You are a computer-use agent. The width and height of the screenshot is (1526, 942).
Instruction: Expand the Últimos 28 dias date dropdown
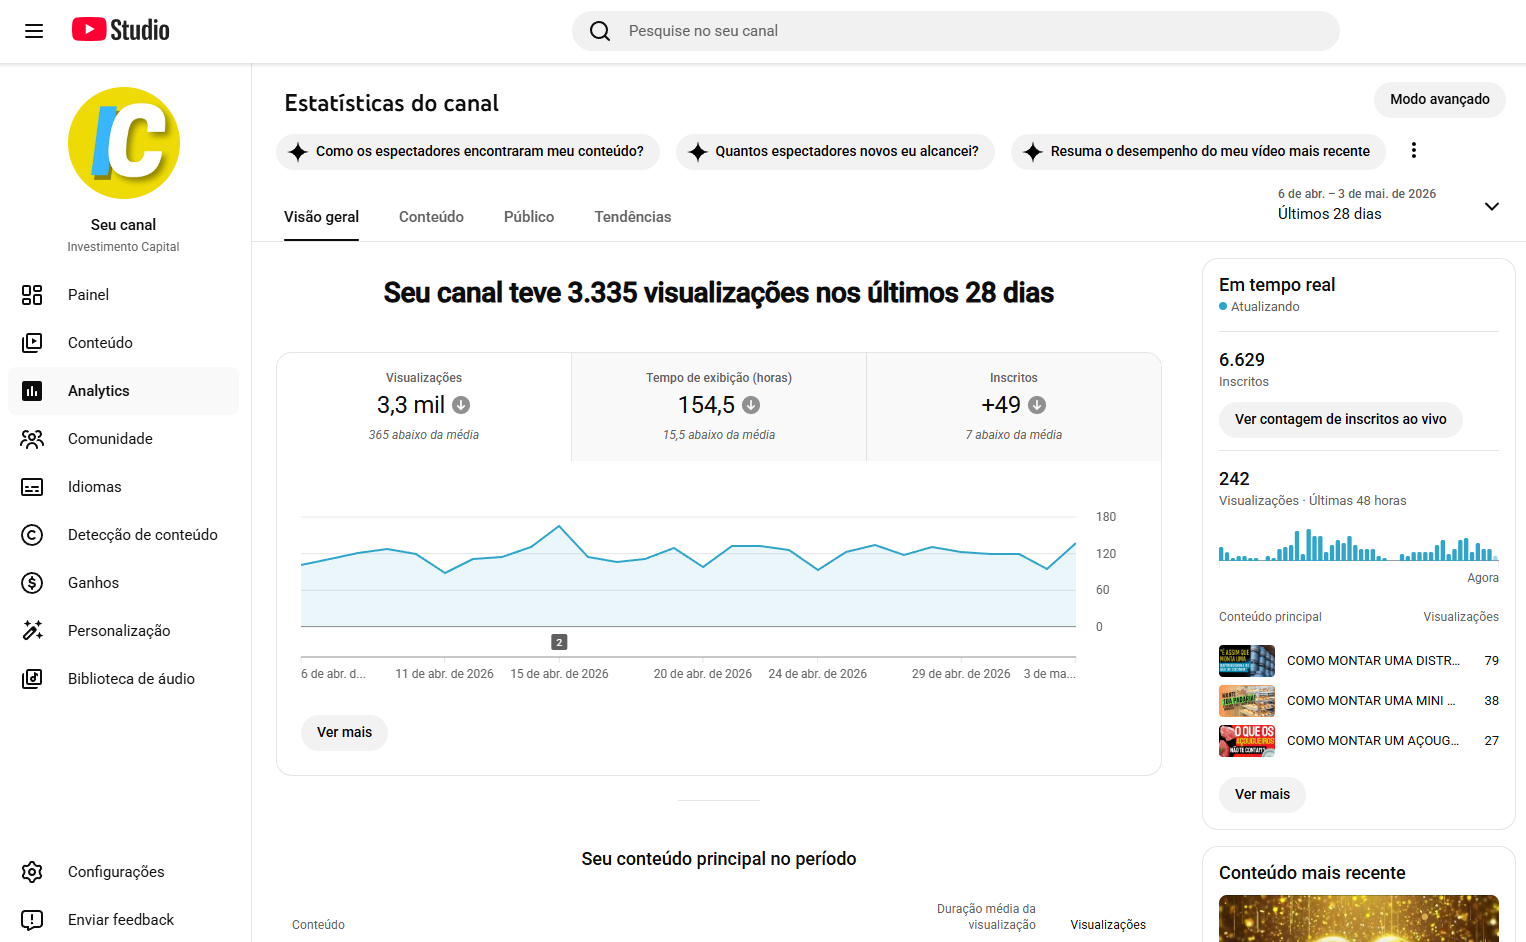(1389, 205)
